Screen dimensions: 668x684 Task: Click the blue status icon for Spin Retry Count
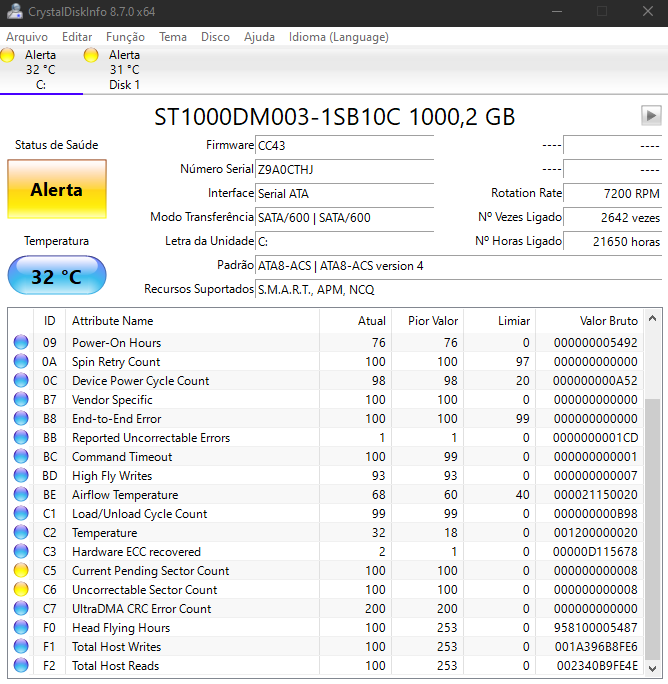(21, 362)
